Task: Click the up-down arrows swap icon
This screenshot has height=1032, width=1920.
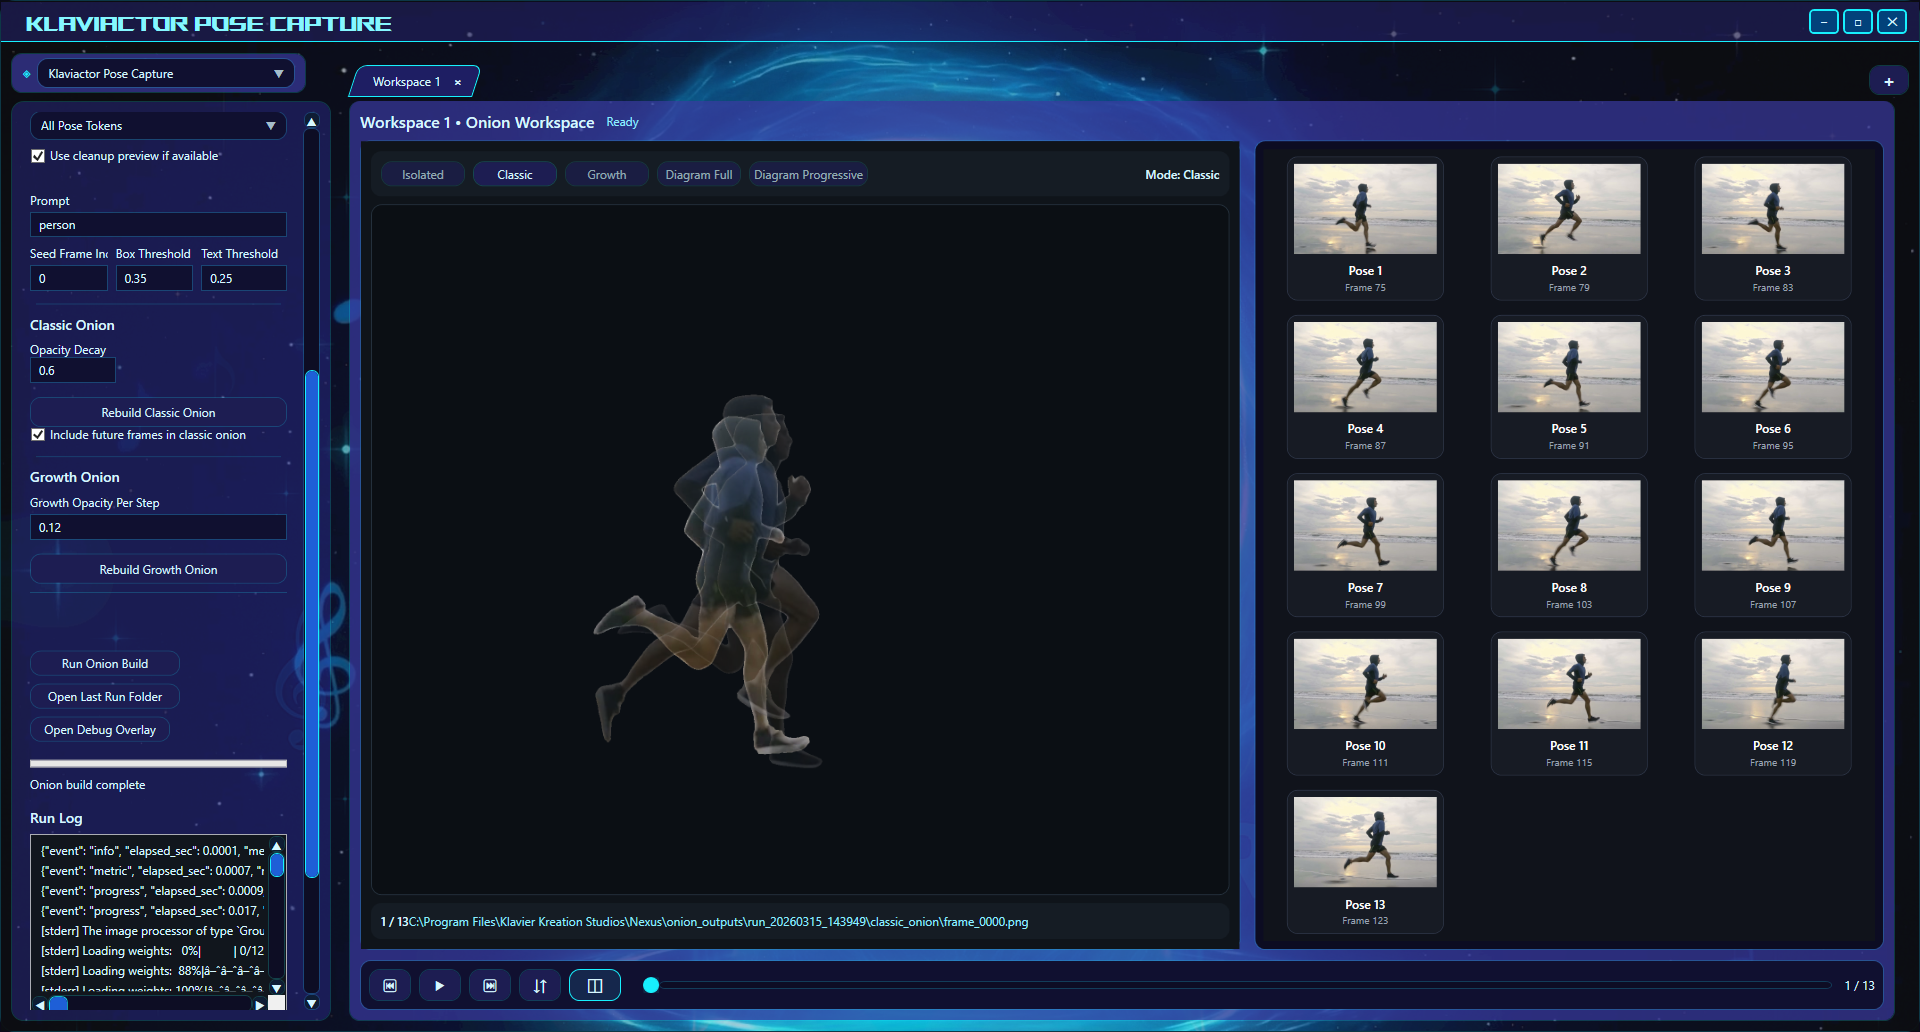Action: [x=540, y=986]
